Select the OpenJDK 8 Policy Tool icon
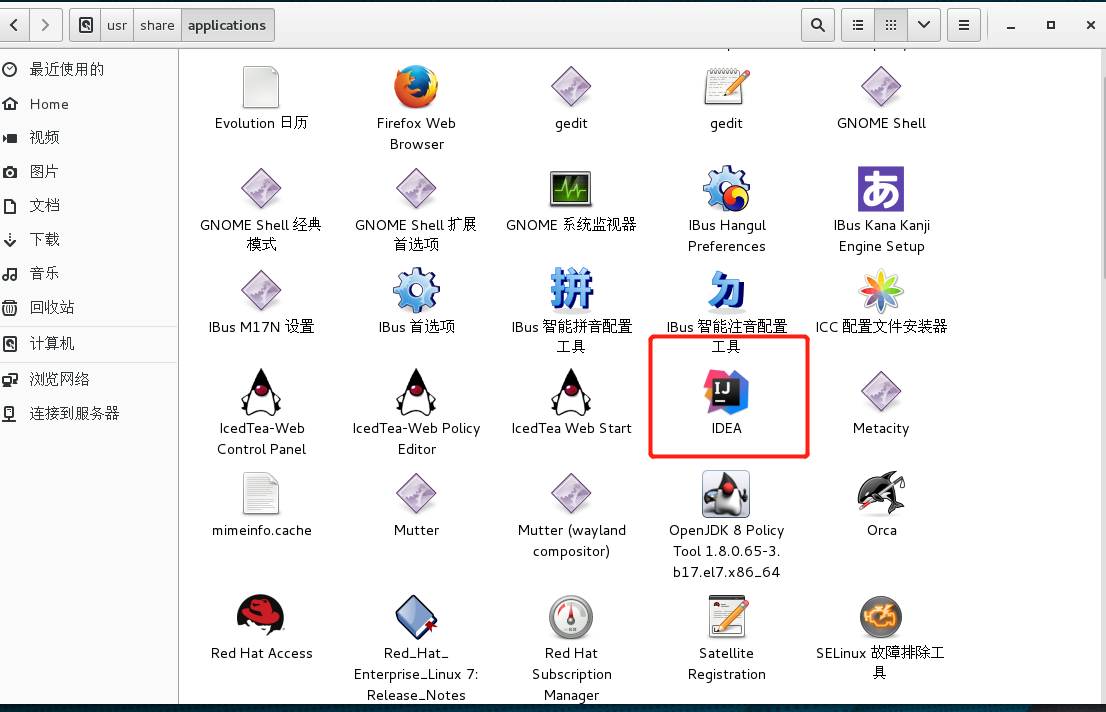1106x712 pixels. point(726,494)
